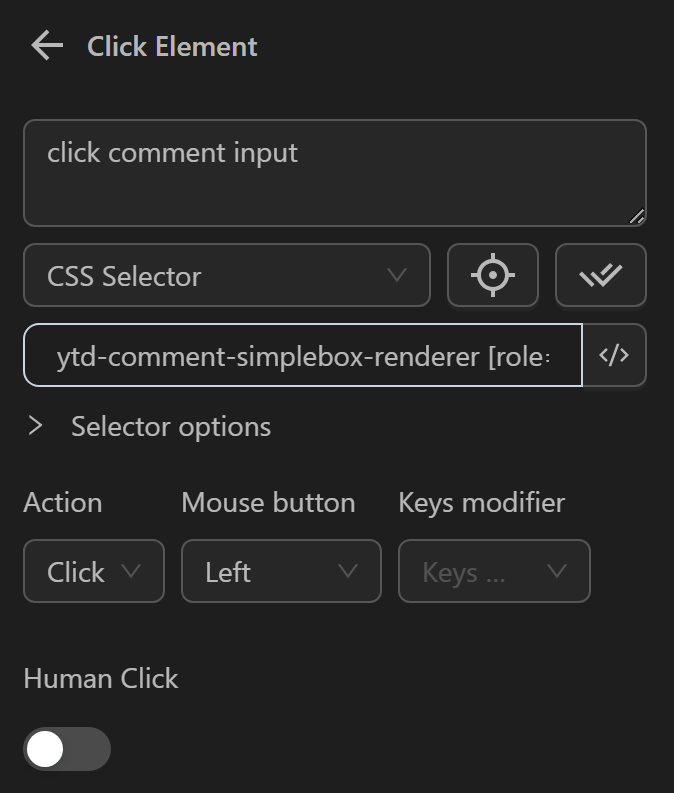
Task: Click the arrow in the CSS Selector box
Action: pos(397,275)
